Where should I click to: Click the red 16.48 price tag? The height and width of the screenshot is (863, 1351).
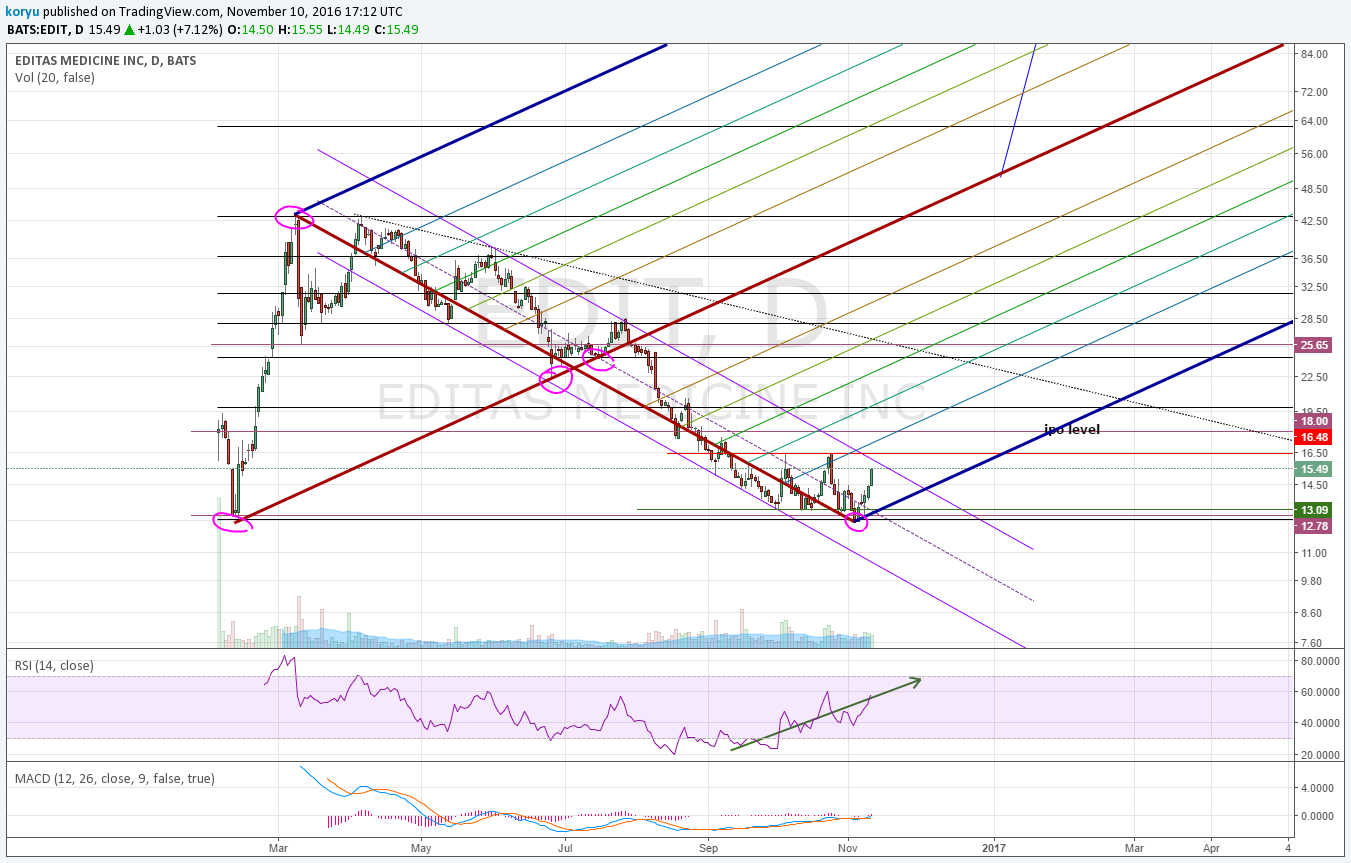[1314, 437]
